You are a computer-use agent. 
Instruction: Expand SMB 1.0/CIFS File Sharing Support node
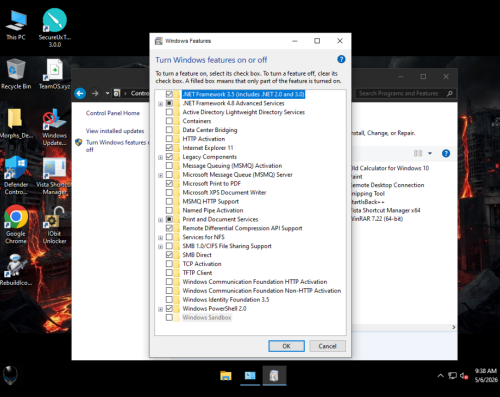(160, 246)
